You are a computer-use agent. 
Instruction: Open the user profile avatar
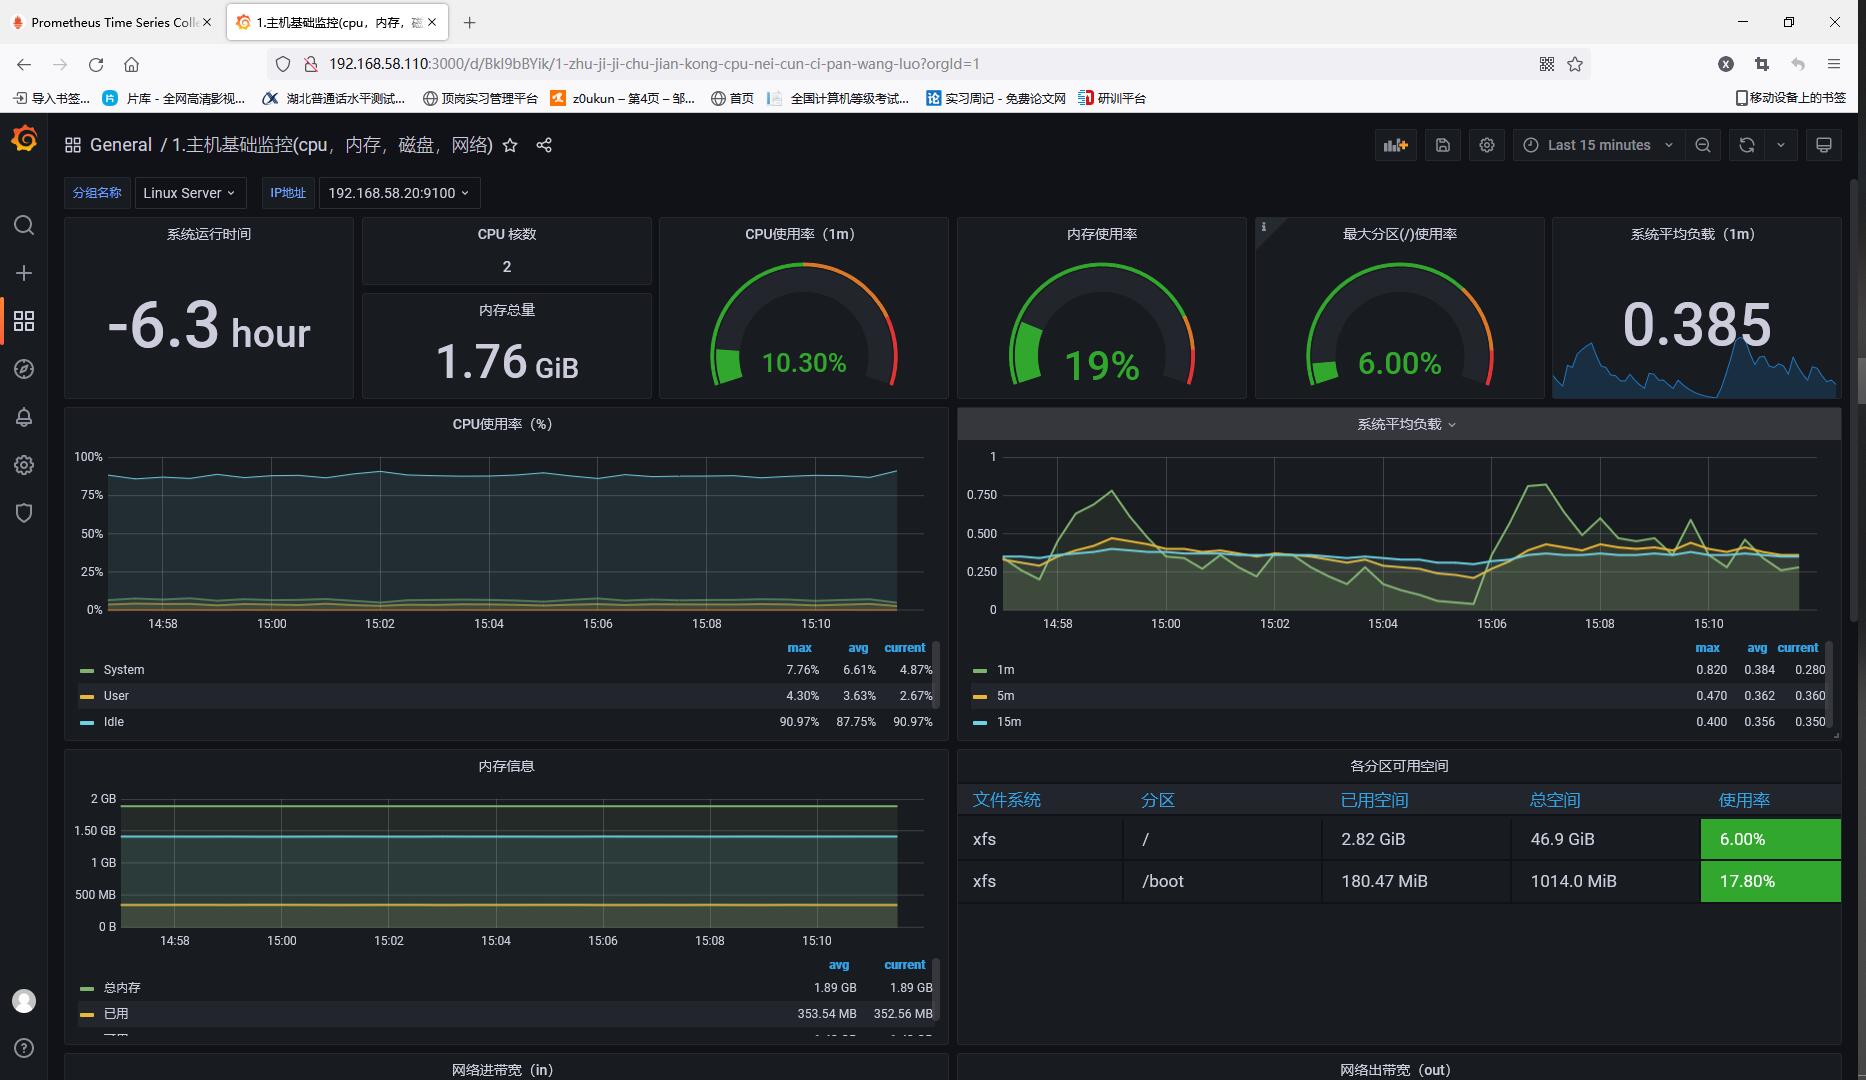(x=24, y=1000)
